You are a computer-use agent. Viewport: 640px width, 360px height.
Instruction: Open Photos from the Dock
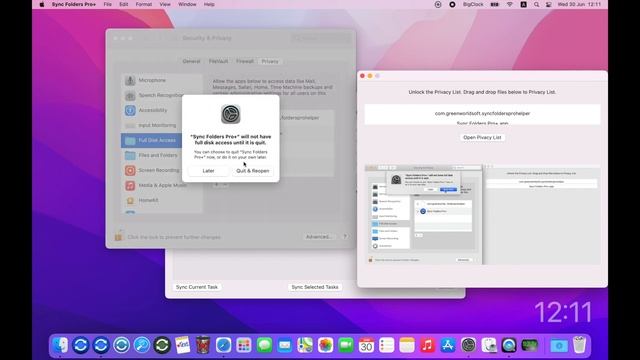click(x=325, y=345)
